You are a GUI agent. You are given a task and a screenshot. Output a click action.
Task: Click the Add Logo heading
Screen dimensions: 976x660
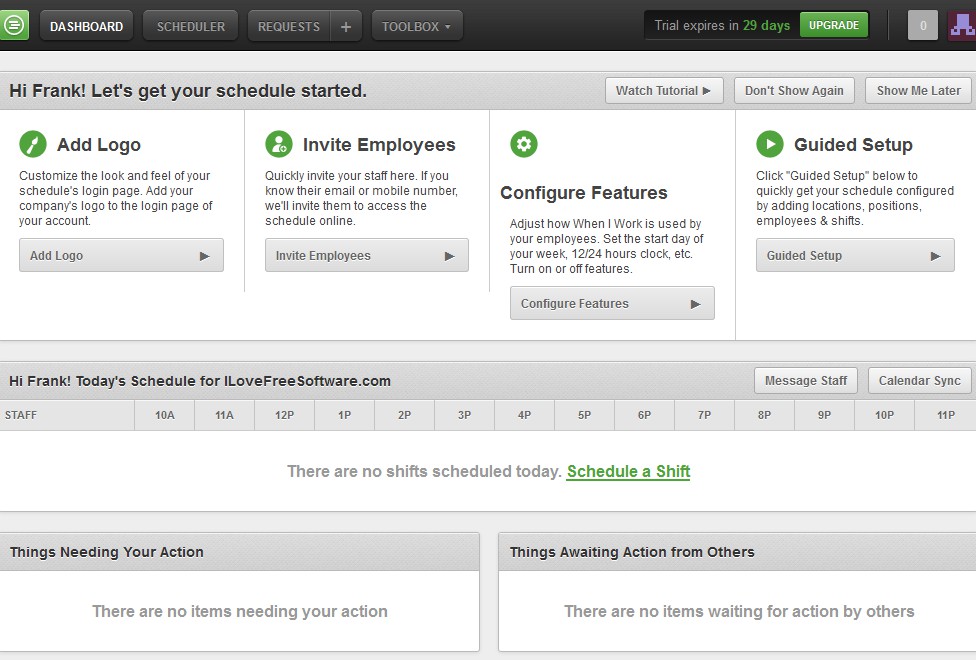(99, 144)
